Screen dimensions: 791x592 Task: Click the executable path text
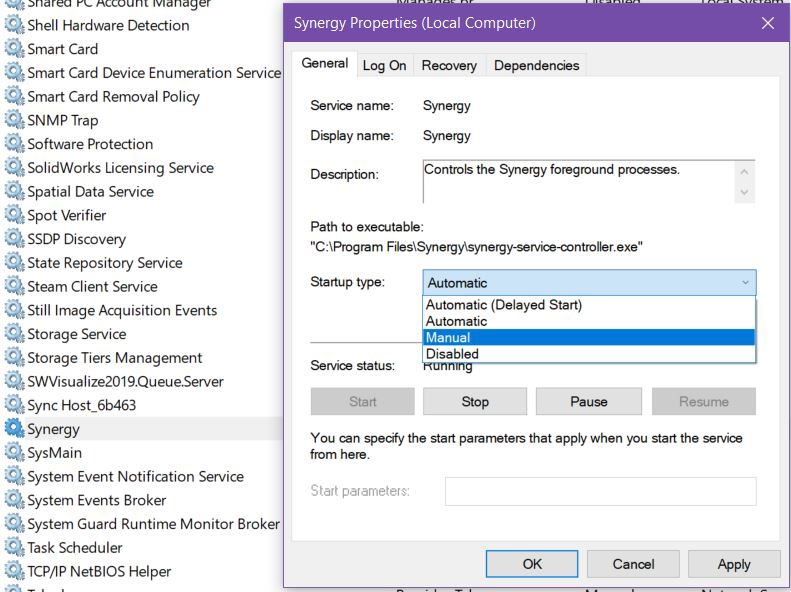(x=476, y=247)
